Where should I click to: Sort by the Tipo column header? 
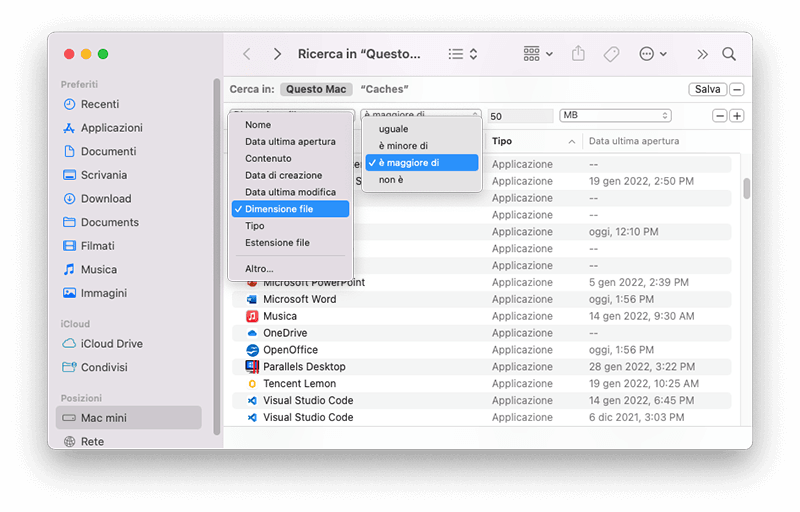click(532, 141)
